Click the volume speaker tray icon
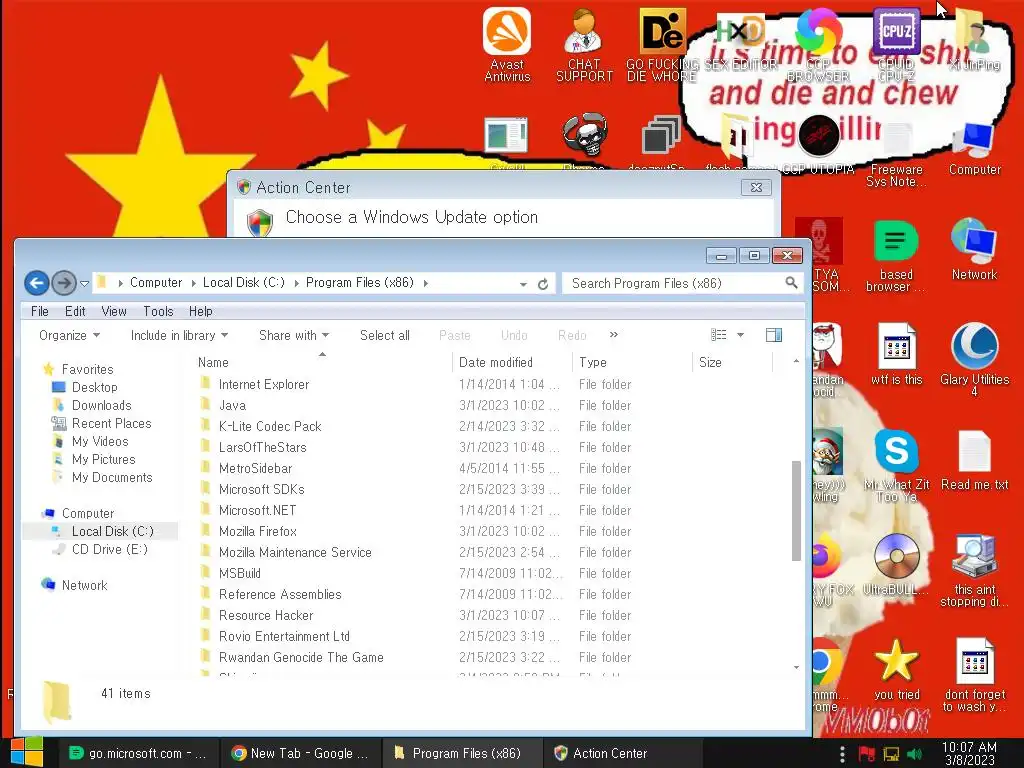 pyautogui.click(x=915, y=754)
